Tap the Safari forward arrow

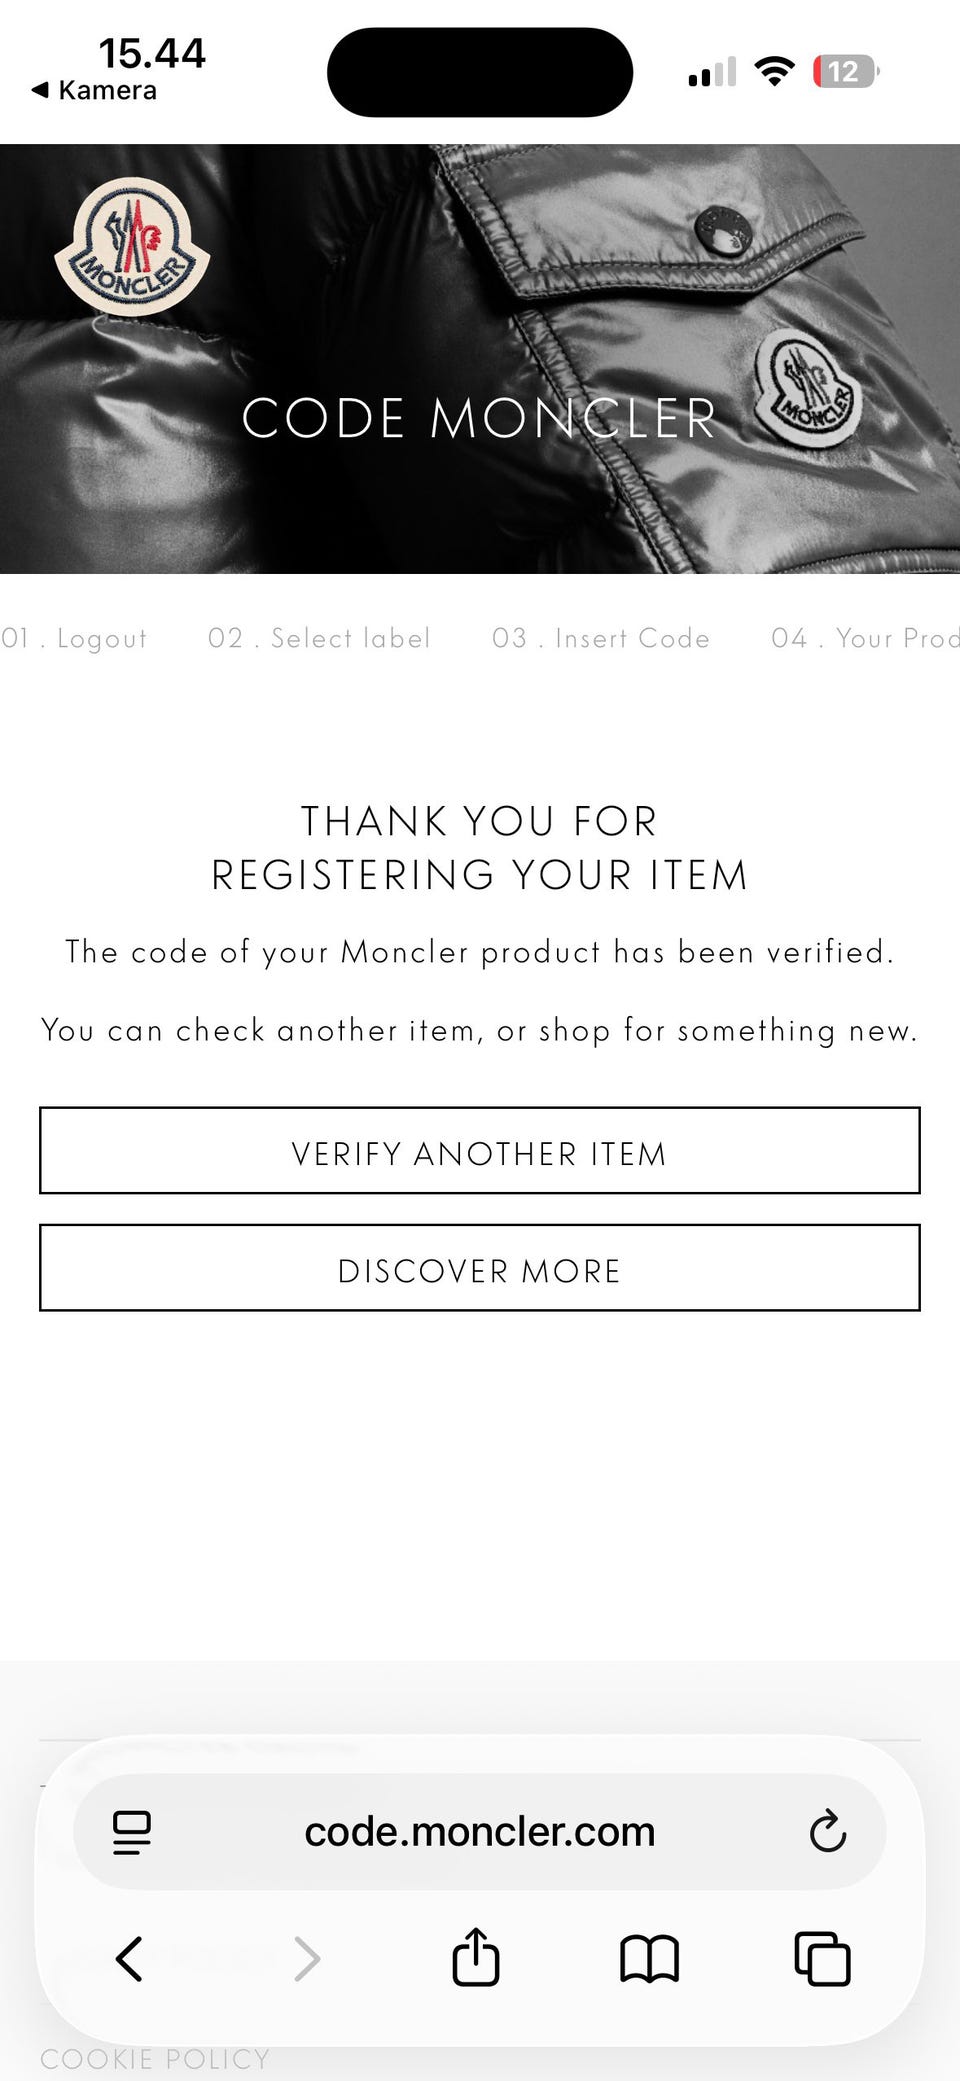coord(306,1958)
